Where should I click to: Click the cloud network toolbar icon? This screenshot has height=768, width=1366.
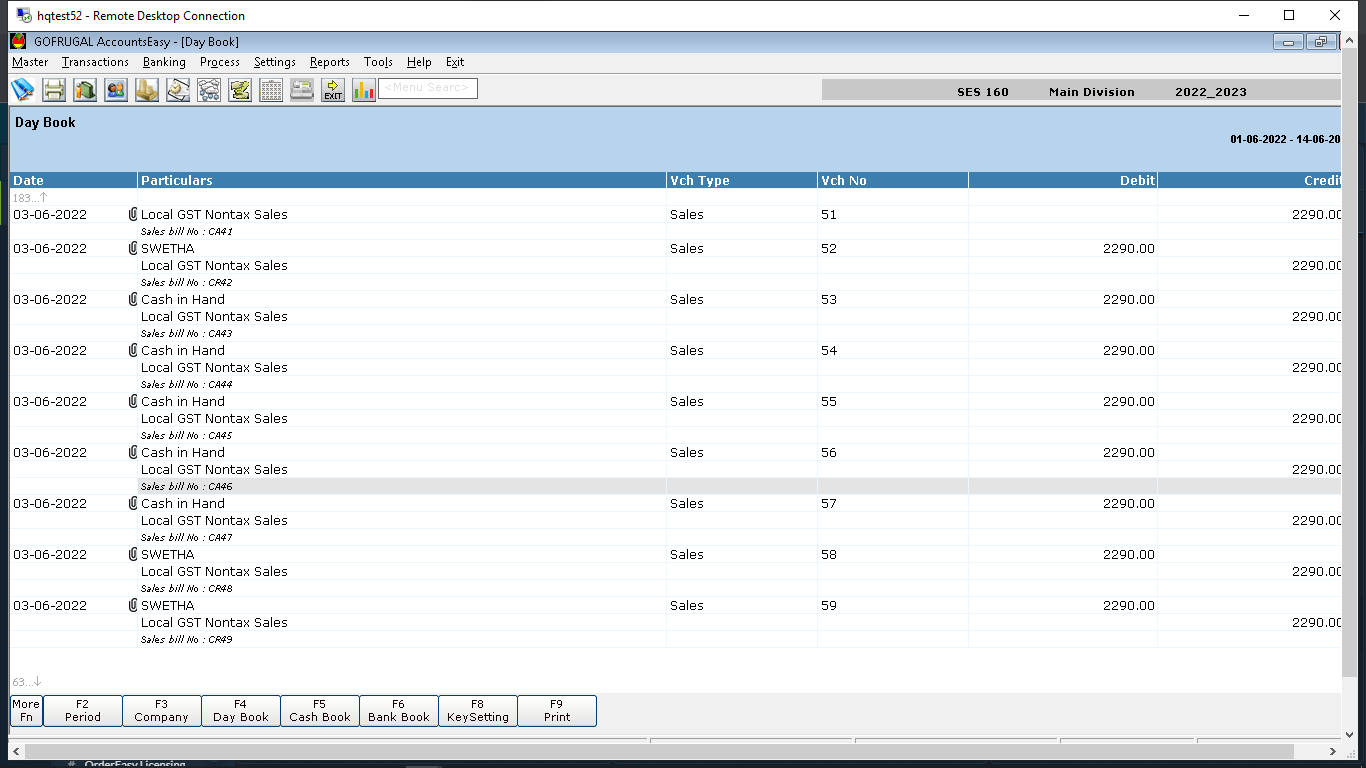click(x=209, y=90)
